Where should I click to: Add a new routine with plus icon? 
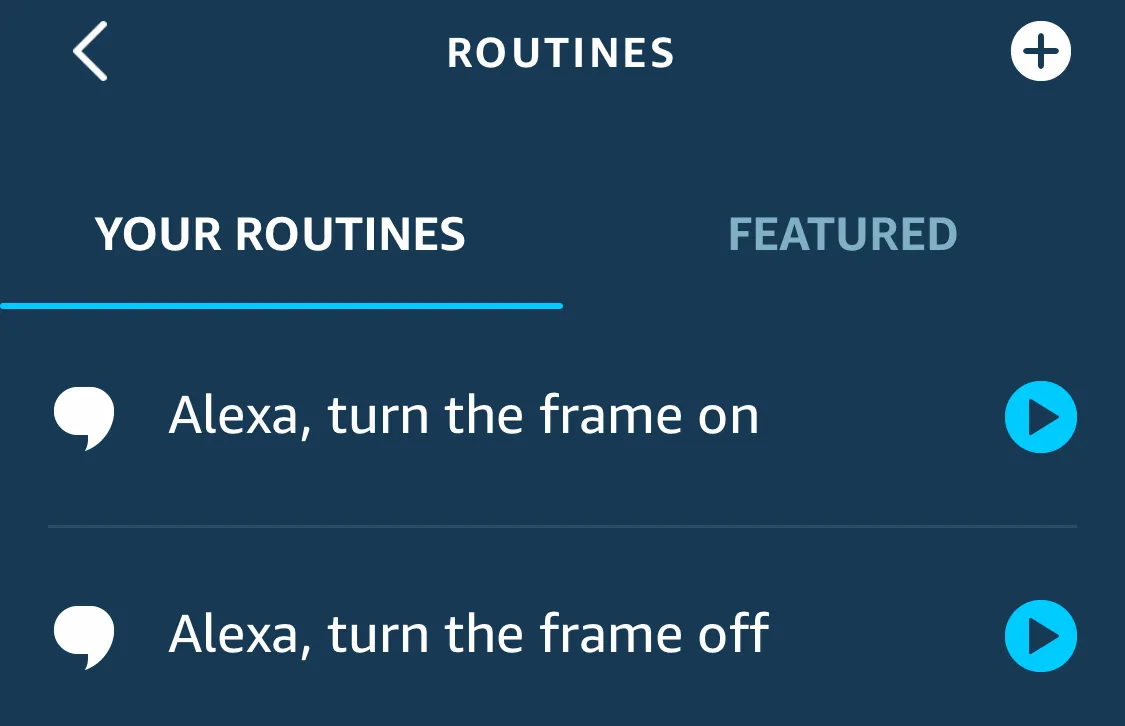(x=1040, y=51)
